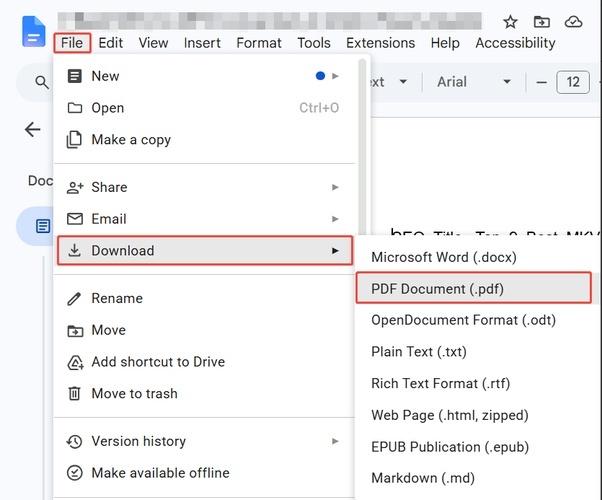This screenshot has height=500, width=602.
Task: Click the font size field showing 12
Action: (573, 82)
